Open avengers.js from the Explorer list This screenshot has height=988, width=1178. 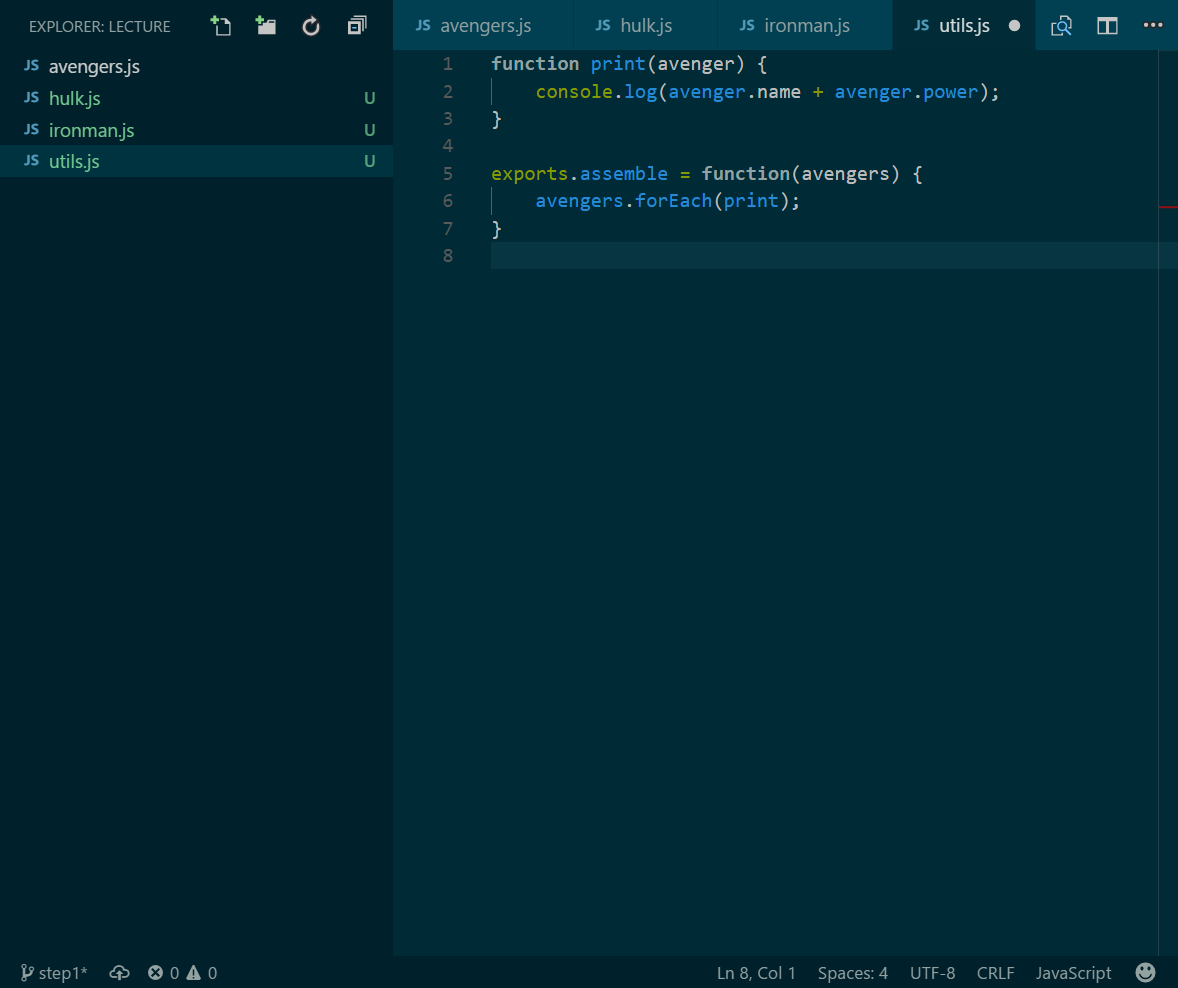(196, 66)
